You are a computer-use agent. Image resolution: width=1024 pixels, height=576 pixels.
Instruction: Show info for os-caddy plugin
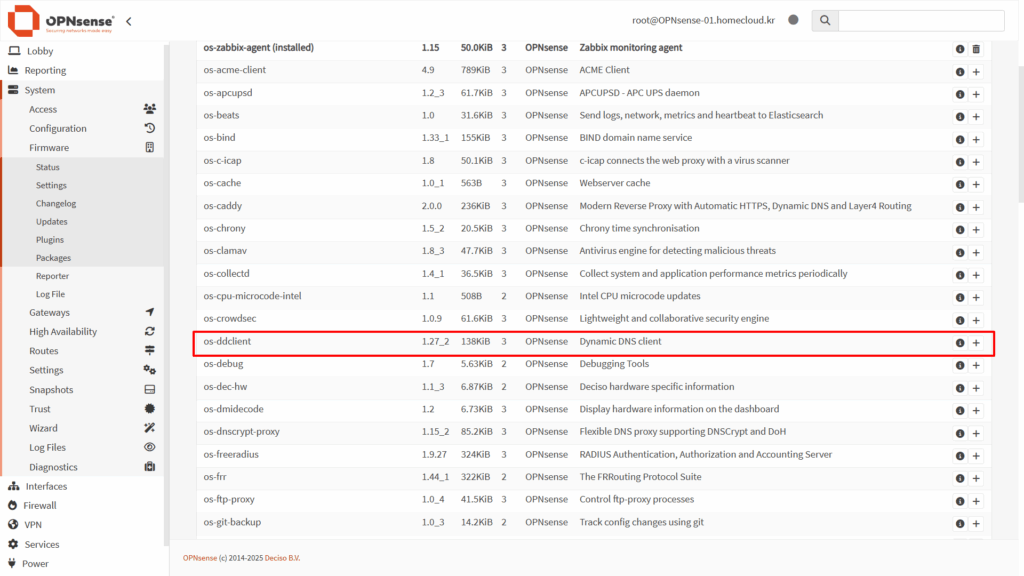(960, 207)
